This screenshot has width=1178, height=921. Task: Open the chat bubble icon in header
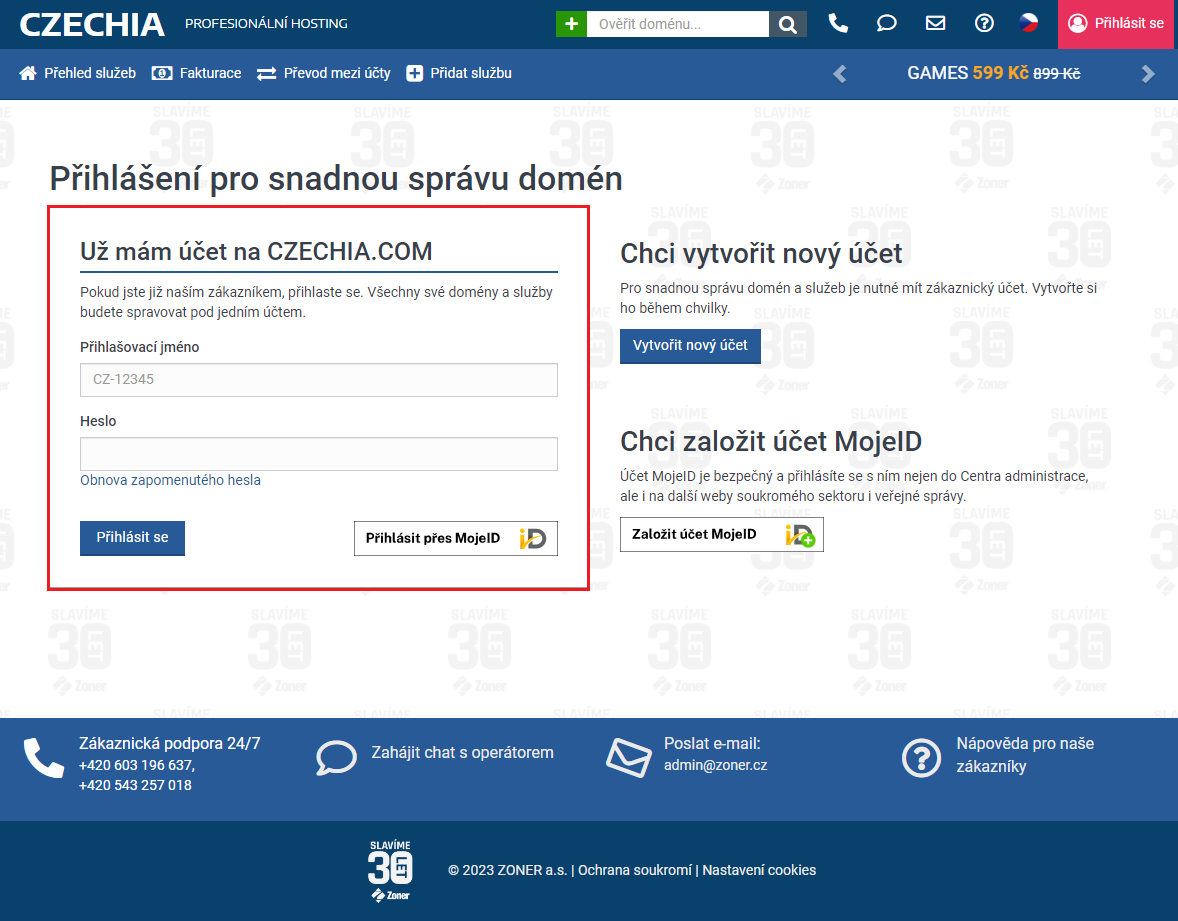click(x=886, y=23)
